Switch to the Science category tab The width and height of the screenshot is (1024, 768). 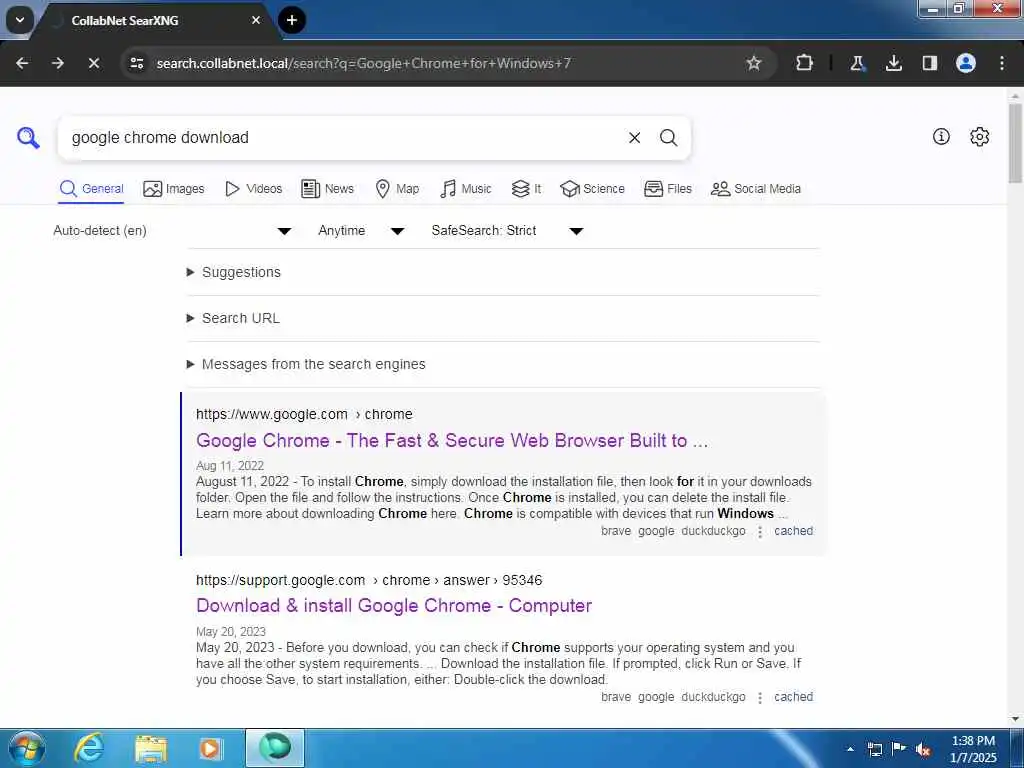point(592,189)
